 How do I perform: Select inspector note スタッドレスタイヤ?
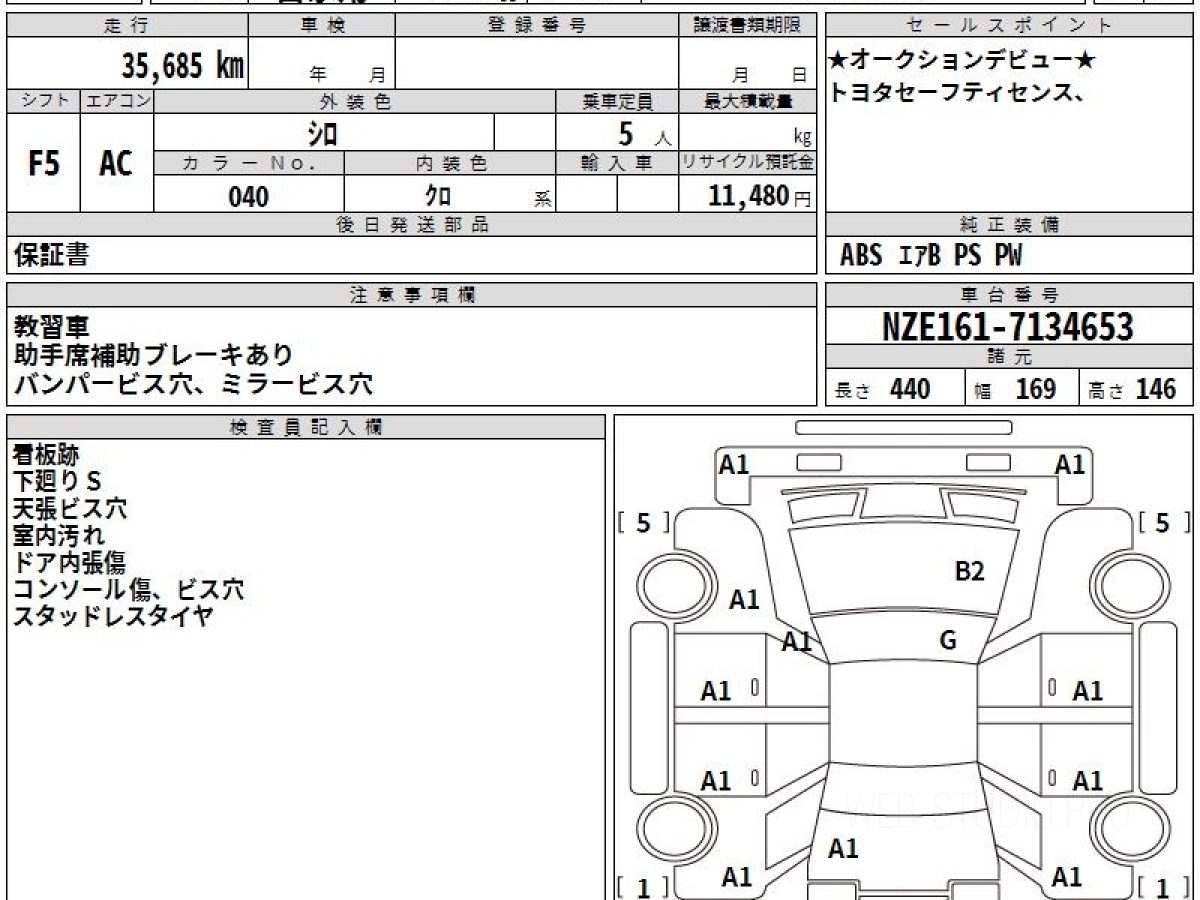(x=113, y=617)
